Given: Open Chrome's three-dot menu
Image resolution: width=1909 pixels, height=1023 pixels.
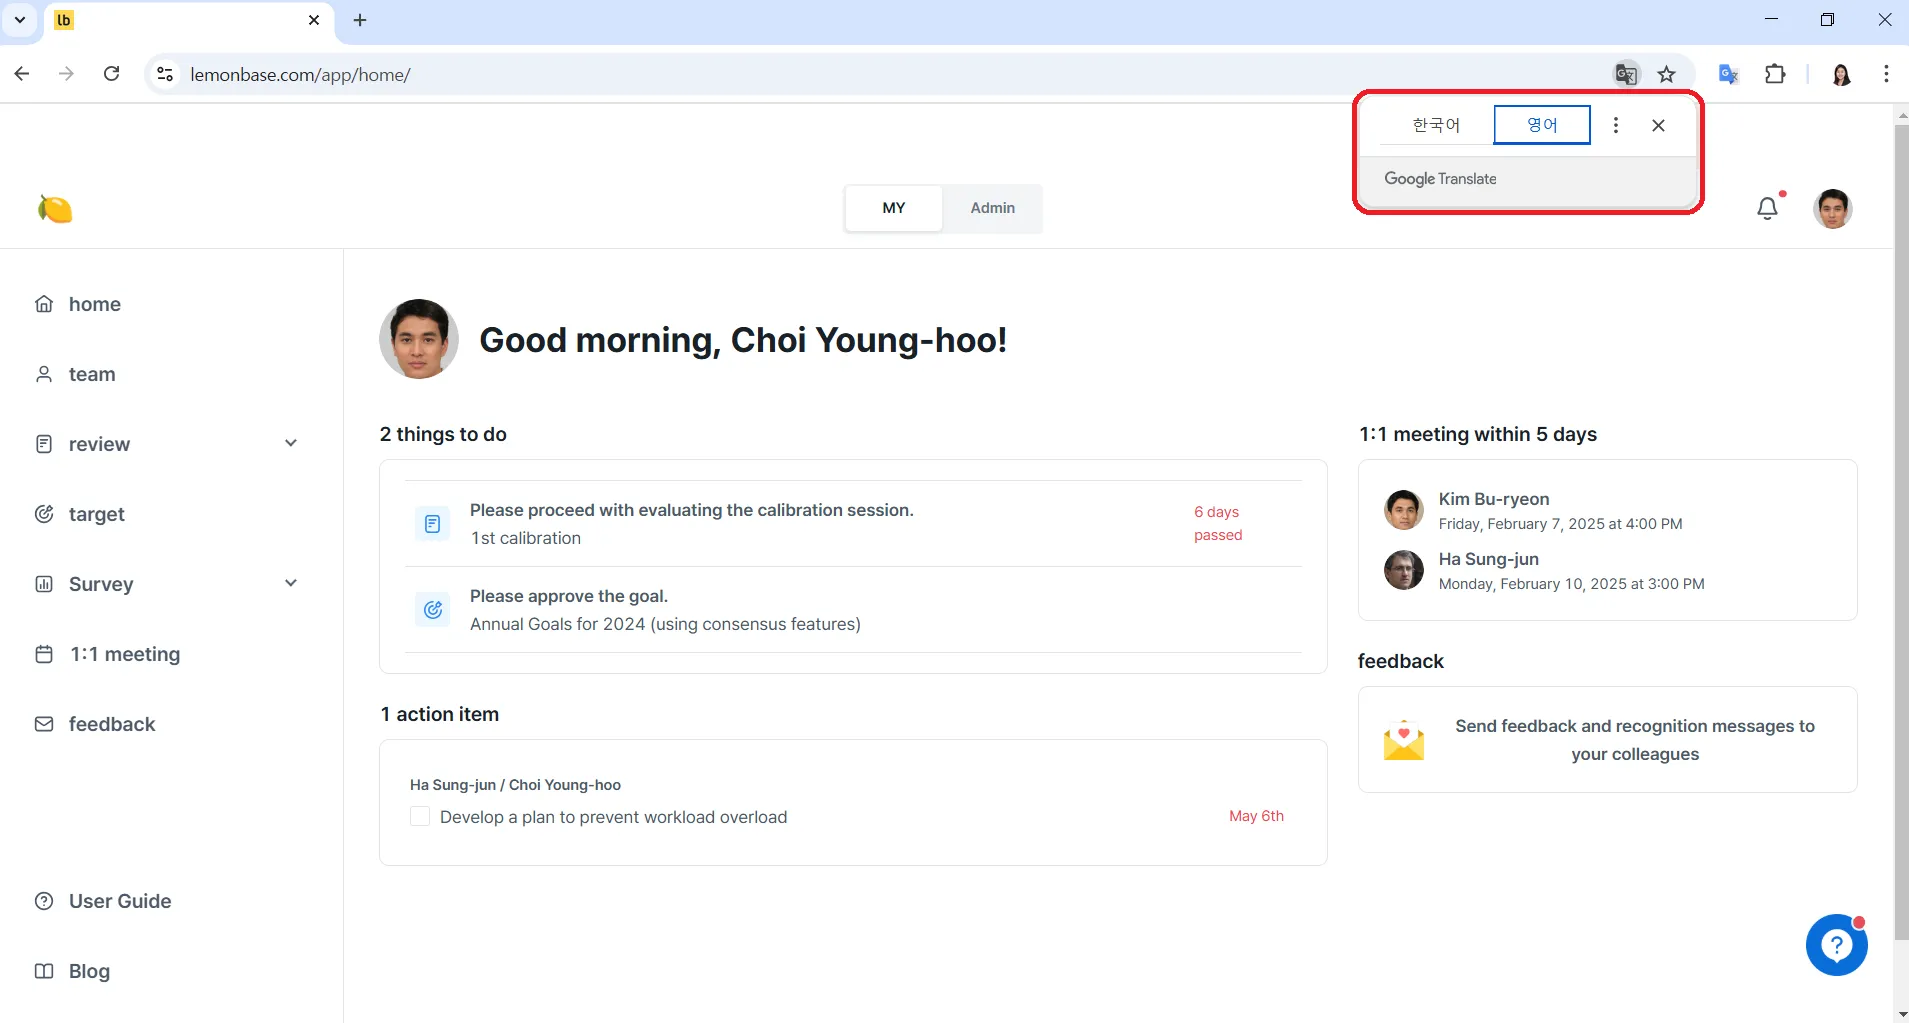Looking at the screenshot, I should [x=1886, y=74].
